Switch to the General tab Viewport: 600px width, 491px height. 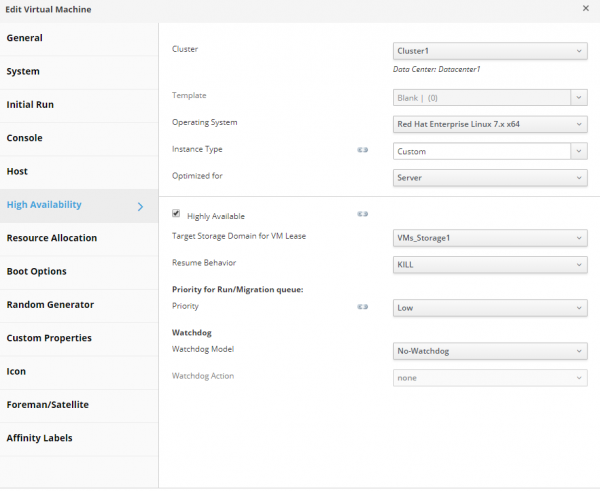pyautogui.click(x=25, y=38)
